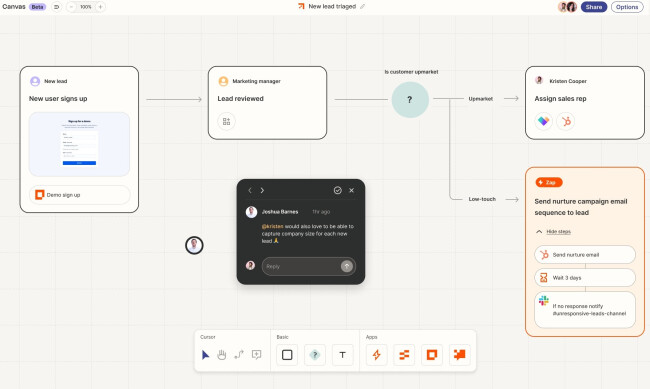The image size is (650, 389).
Task: Add a decision diamond shape
Action: [x=315, y=355]
